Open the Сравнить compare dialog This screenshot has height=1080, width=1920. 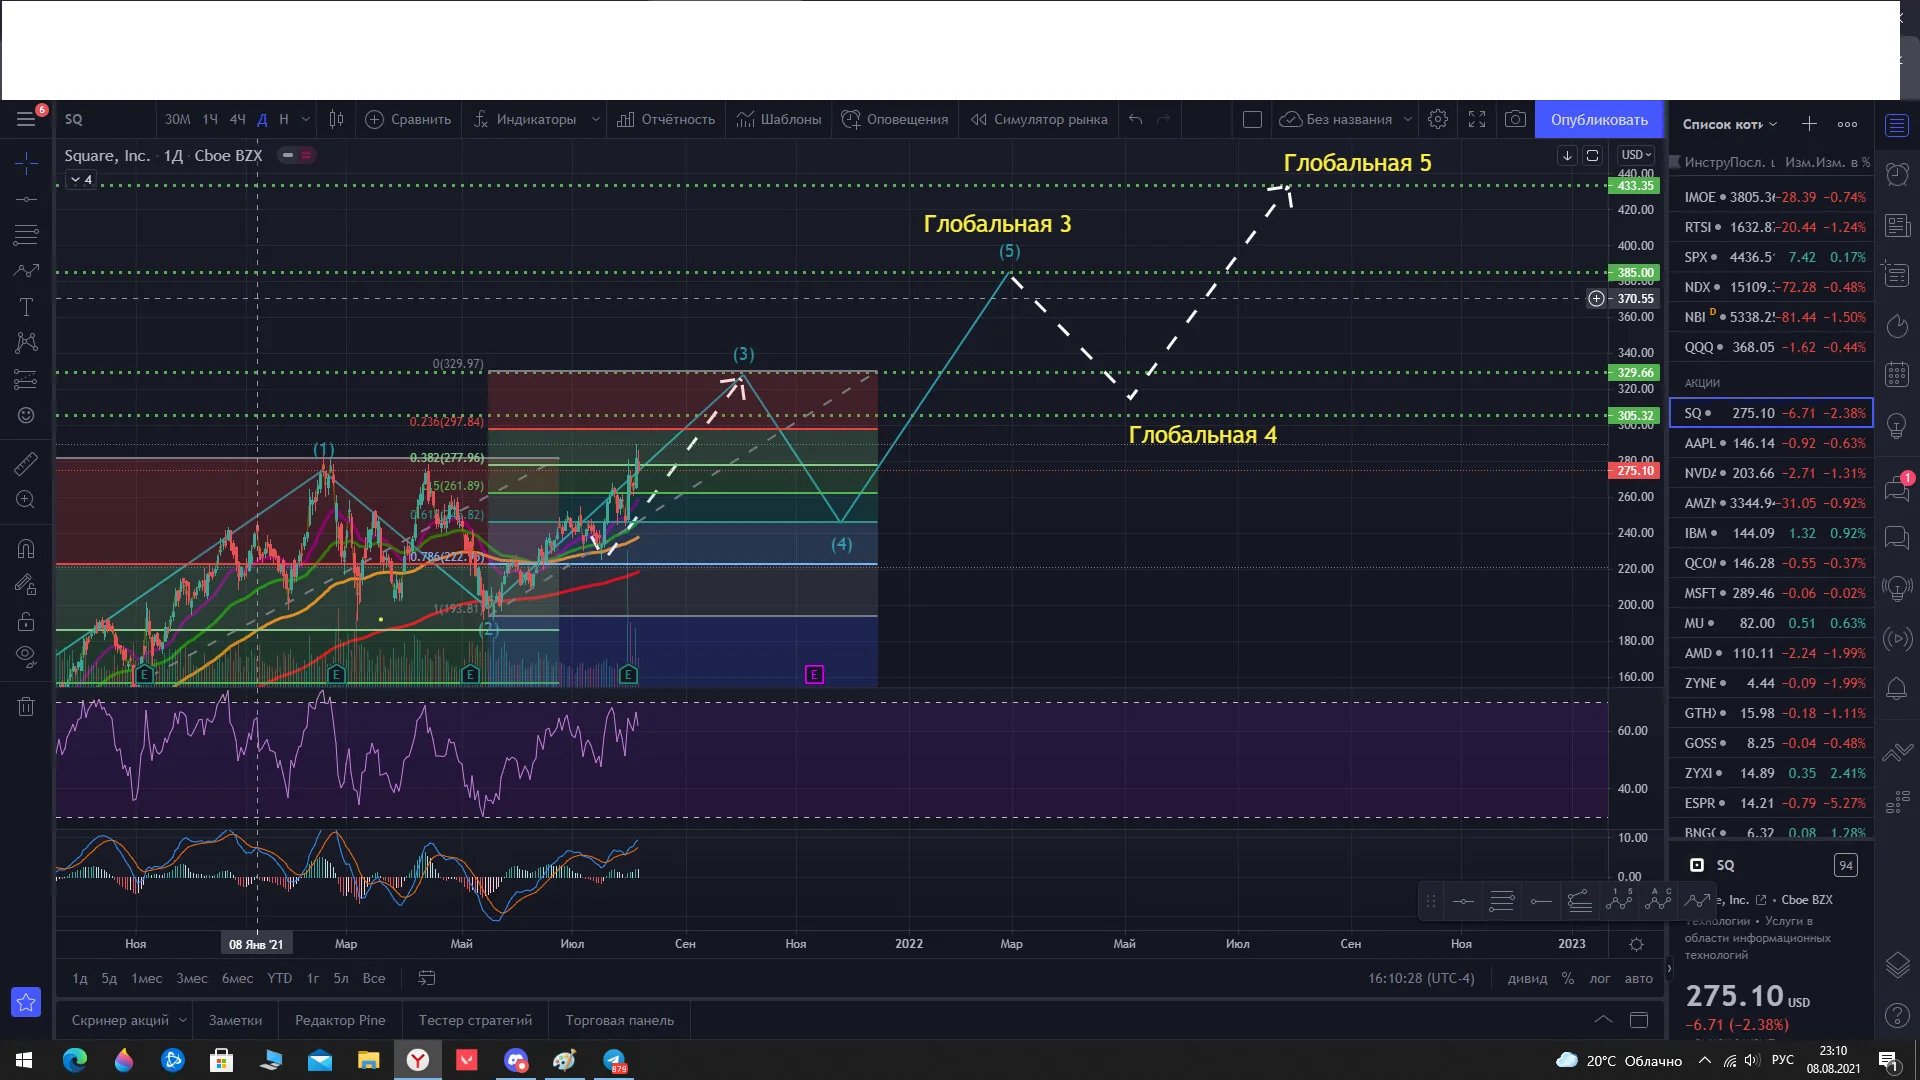(408, 120)
